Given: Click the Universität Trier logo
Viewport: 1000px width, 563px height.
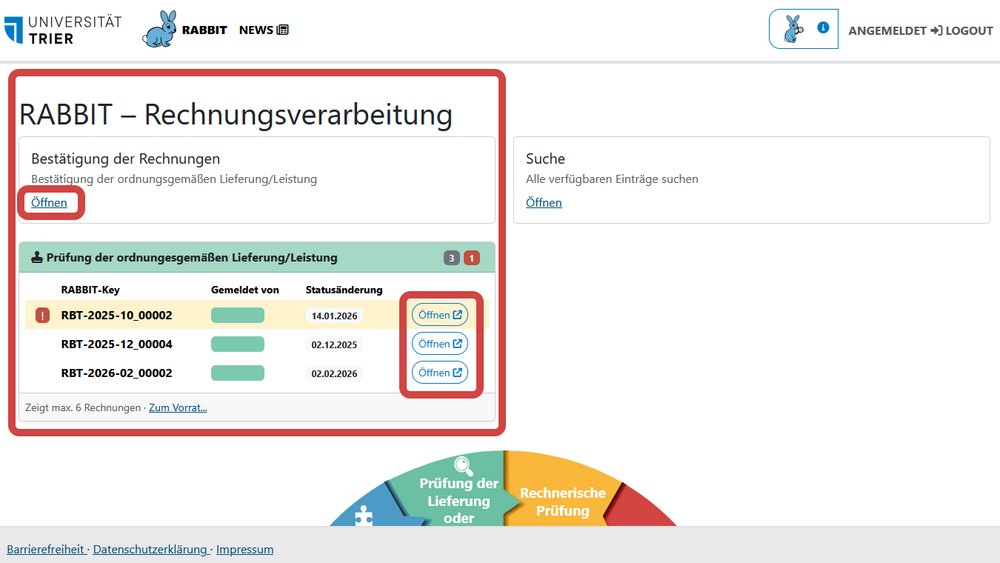Looking at the screenshot, I should tap(62, 30).
